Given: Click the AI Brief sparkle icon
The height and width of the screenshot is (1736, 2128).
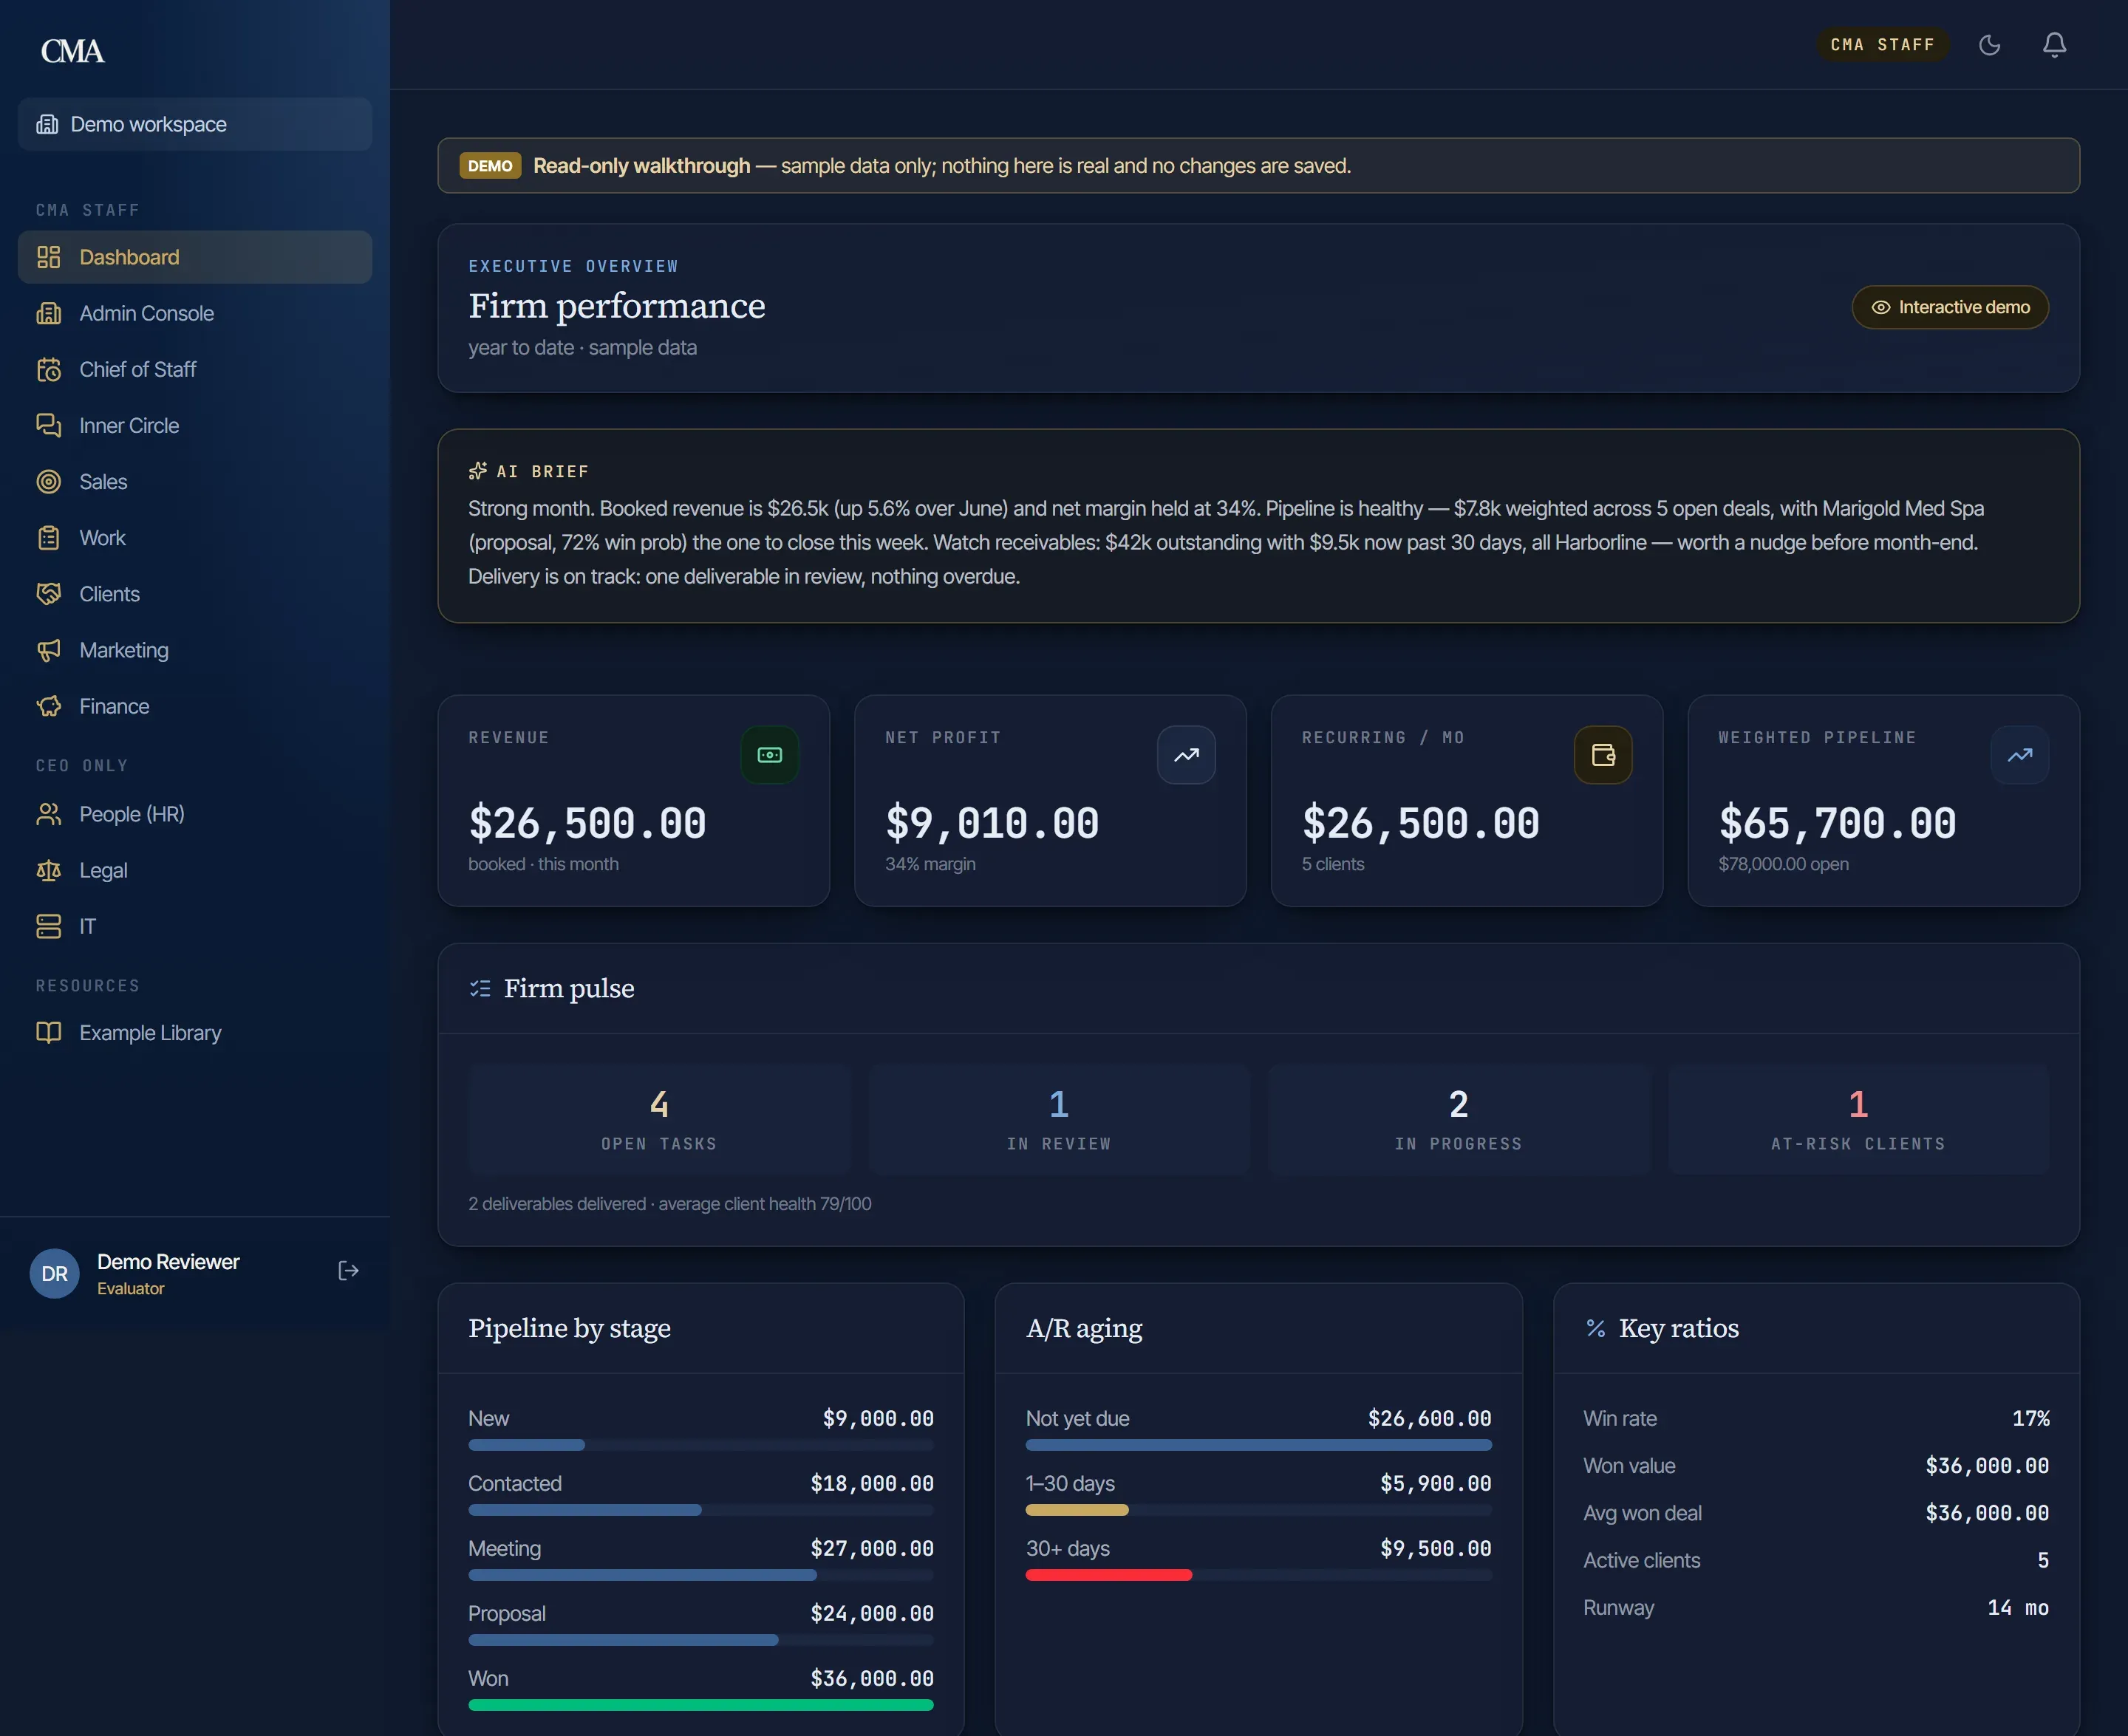Looking at the screenshot, I should point(478,471).
